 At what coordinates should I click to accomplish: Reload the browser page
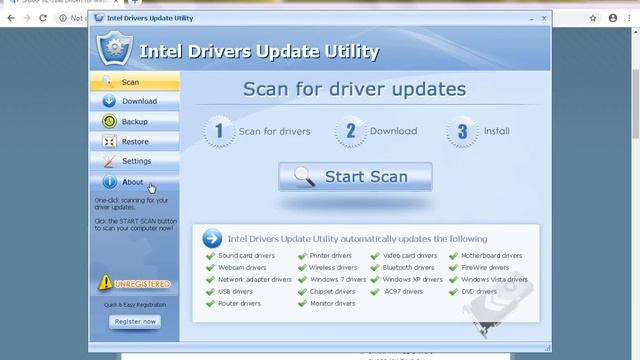43,18
